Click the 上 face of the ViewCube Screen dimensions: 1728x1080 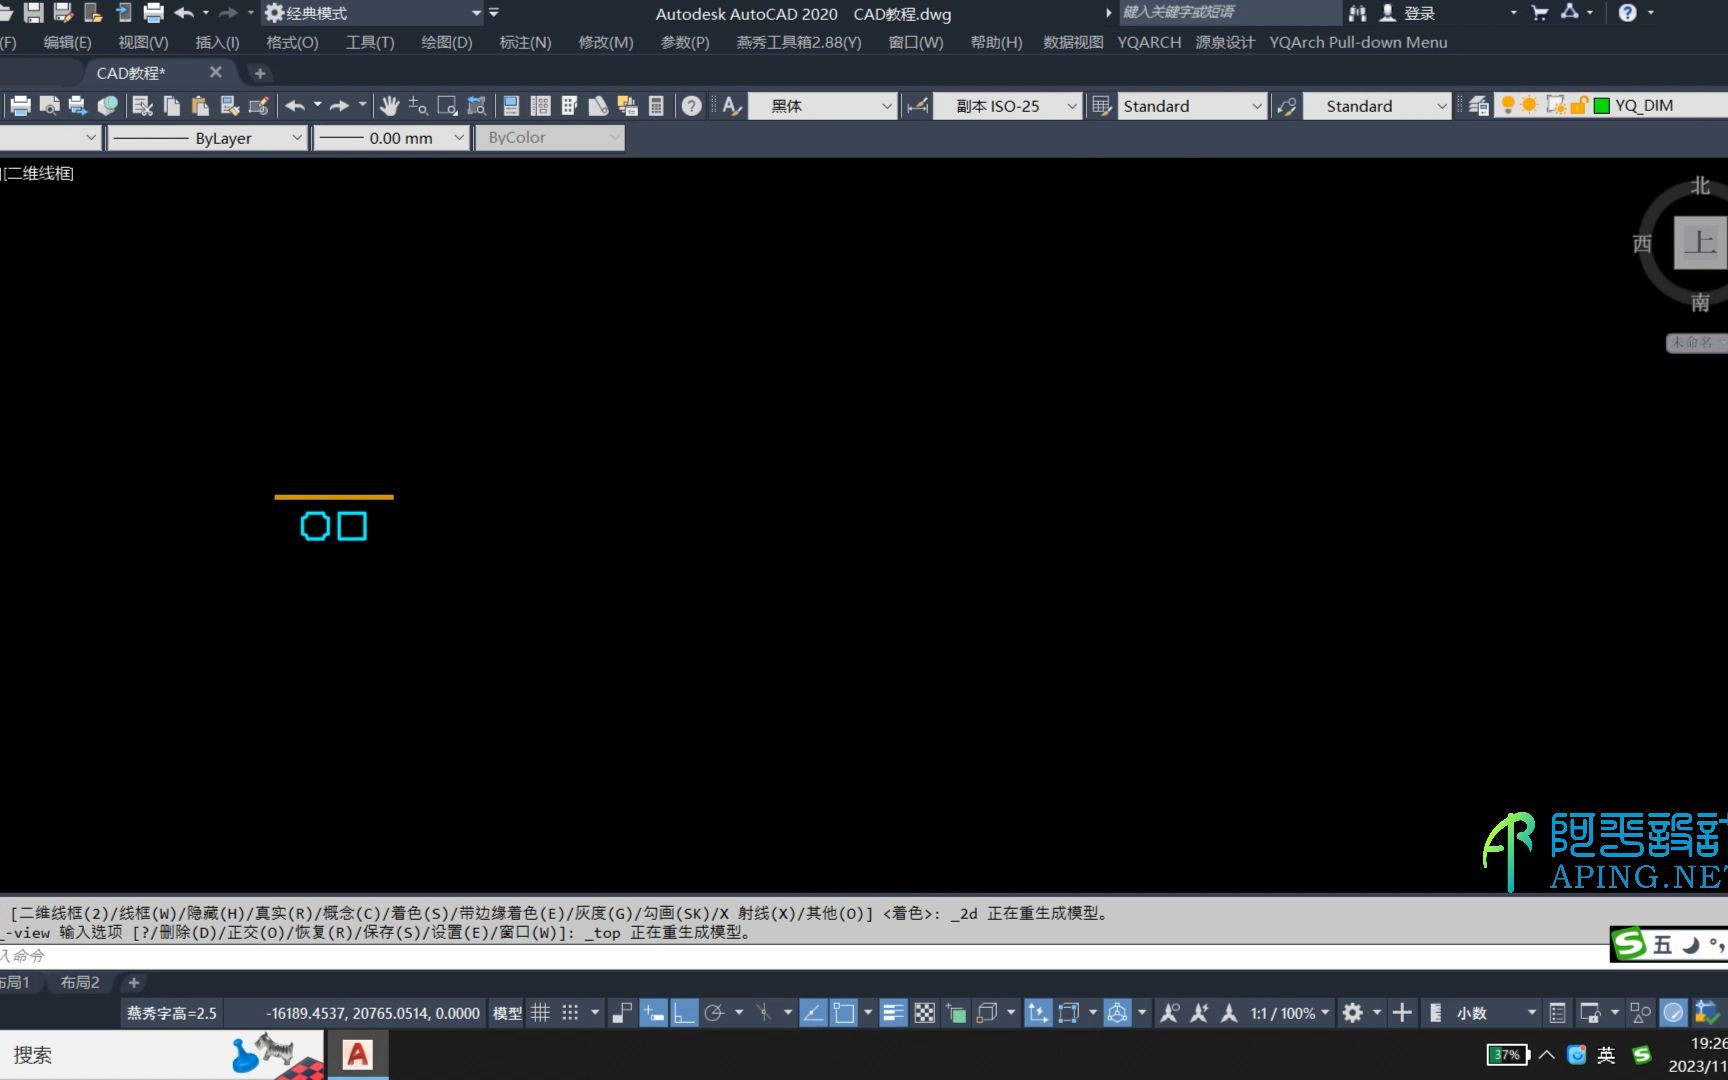click(1700, 243)
